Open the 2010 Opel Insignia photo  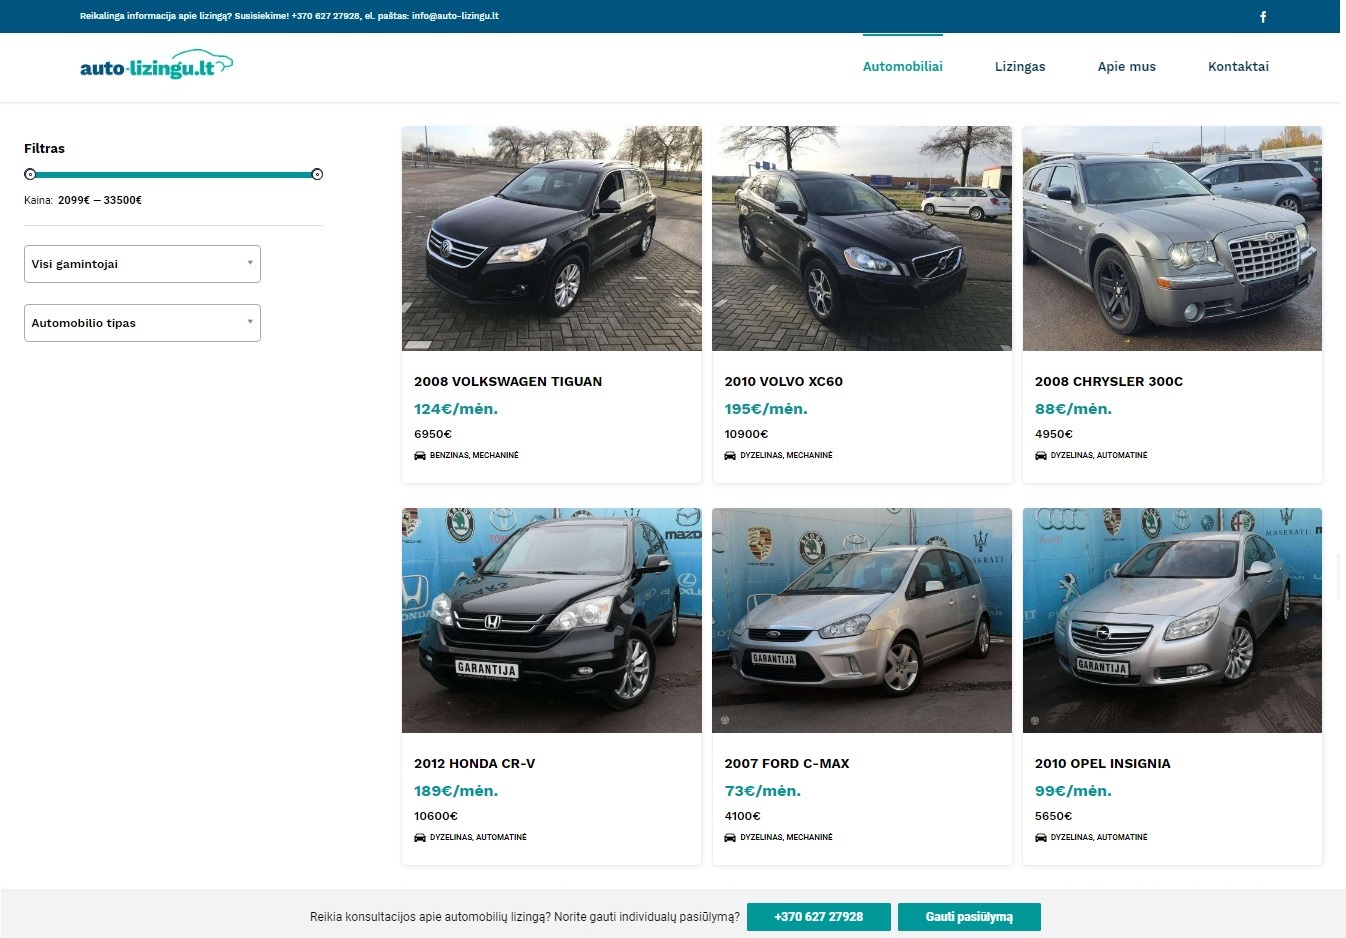1172,620
